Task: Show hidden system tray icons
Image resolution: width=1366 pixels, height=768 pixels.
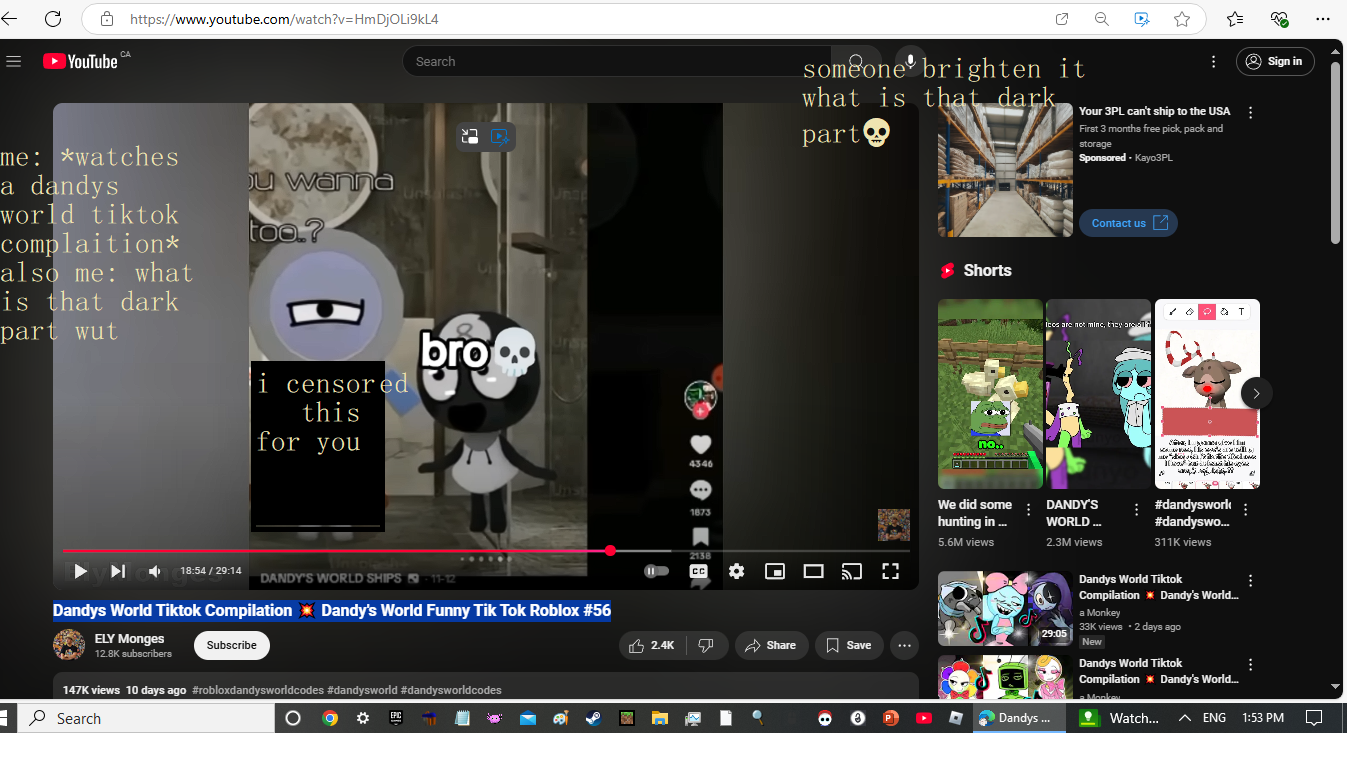Action: (x=1185, y=718)
